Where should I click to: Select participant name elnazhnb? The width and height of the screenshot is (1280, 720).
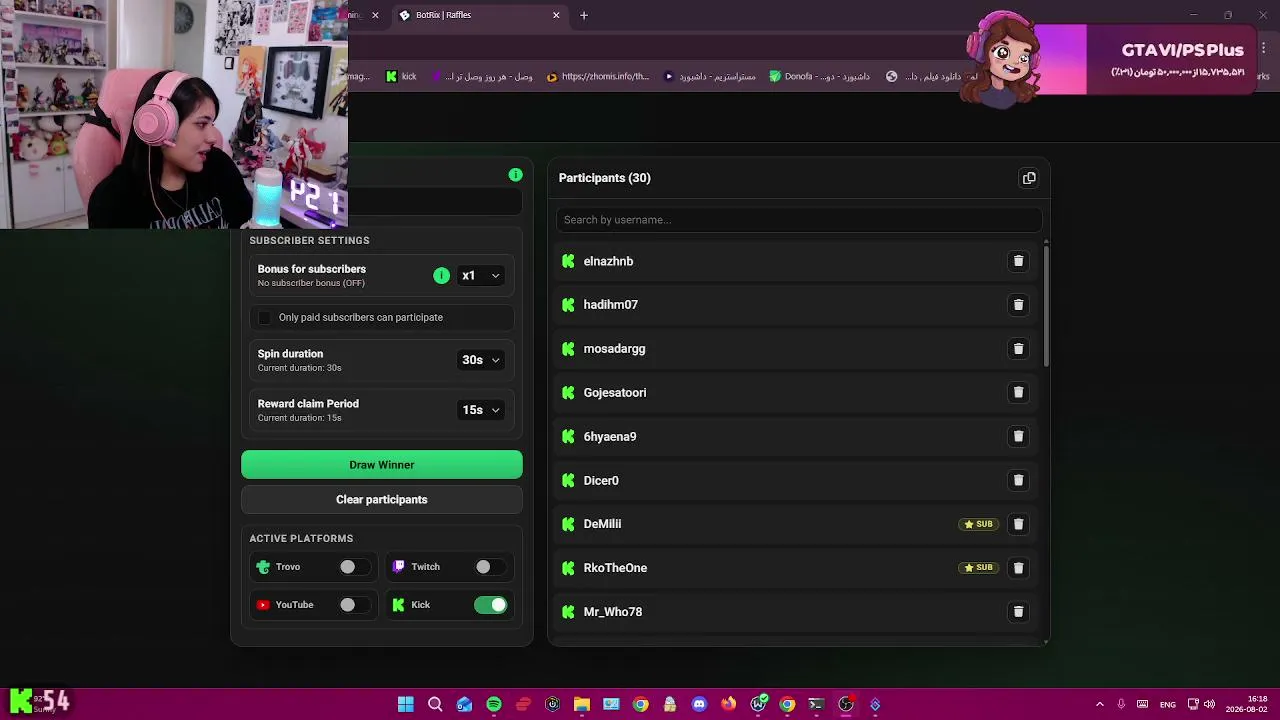pyautogui.click(x=608, y=261)
